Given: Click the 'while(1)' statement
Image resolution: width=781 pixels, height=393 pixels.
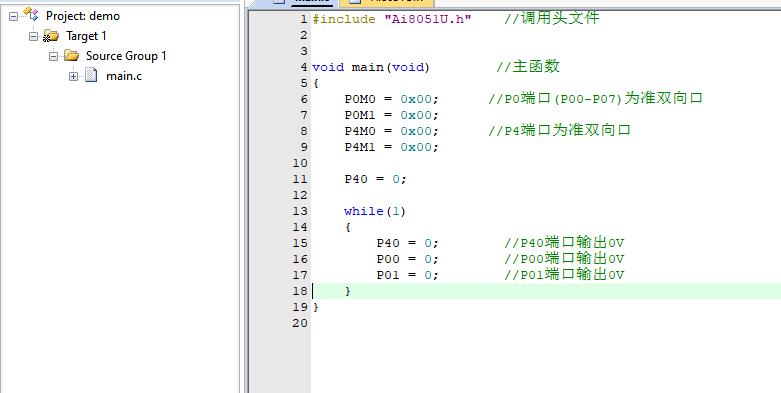Looking at the screenshot, I should 375,211.
